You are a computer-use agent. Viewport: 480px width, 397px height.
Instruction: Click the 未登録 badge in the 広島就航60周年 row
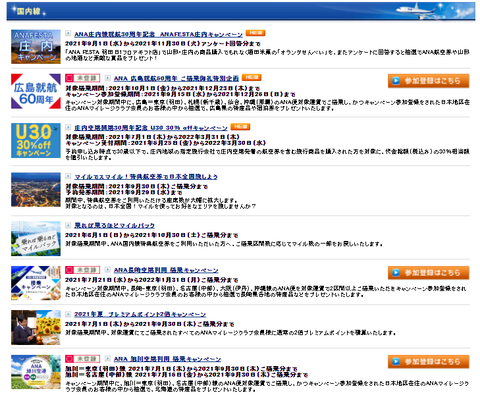tap(82, 78)
